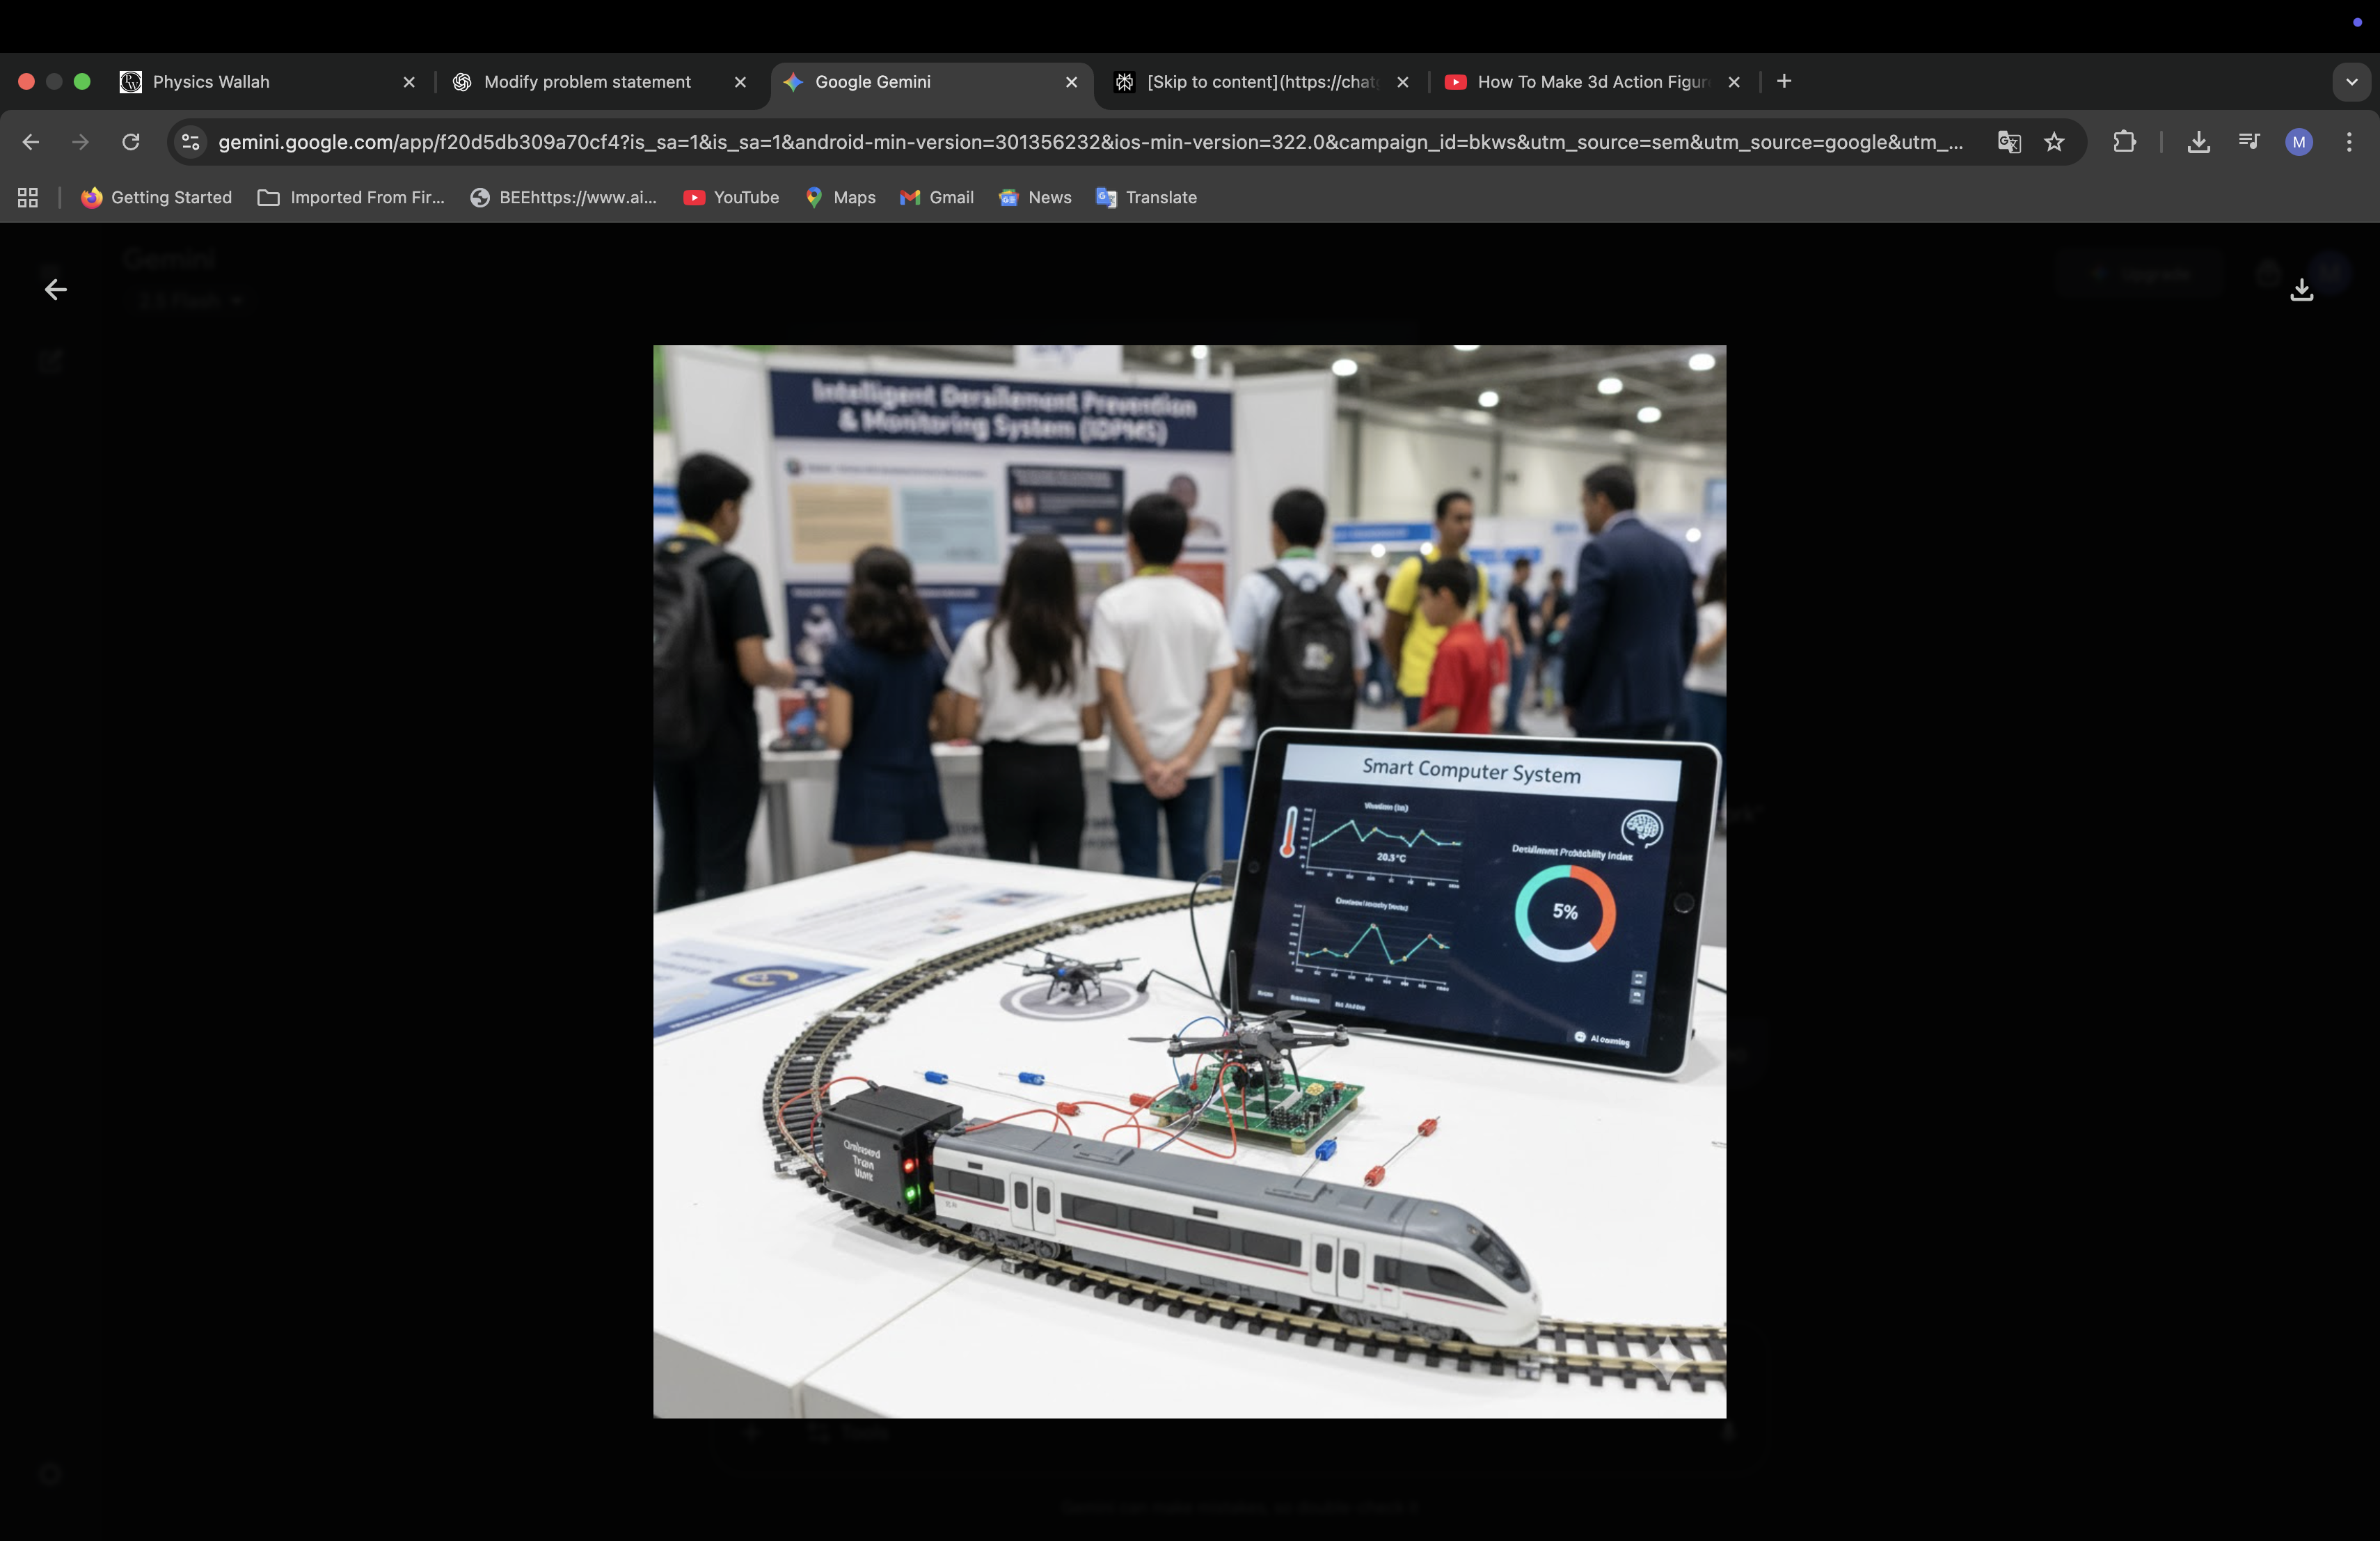The height and width of the screenshot is (1541, 2380).
Task: Open Gmail bookmark
Action: click(937, 198)
